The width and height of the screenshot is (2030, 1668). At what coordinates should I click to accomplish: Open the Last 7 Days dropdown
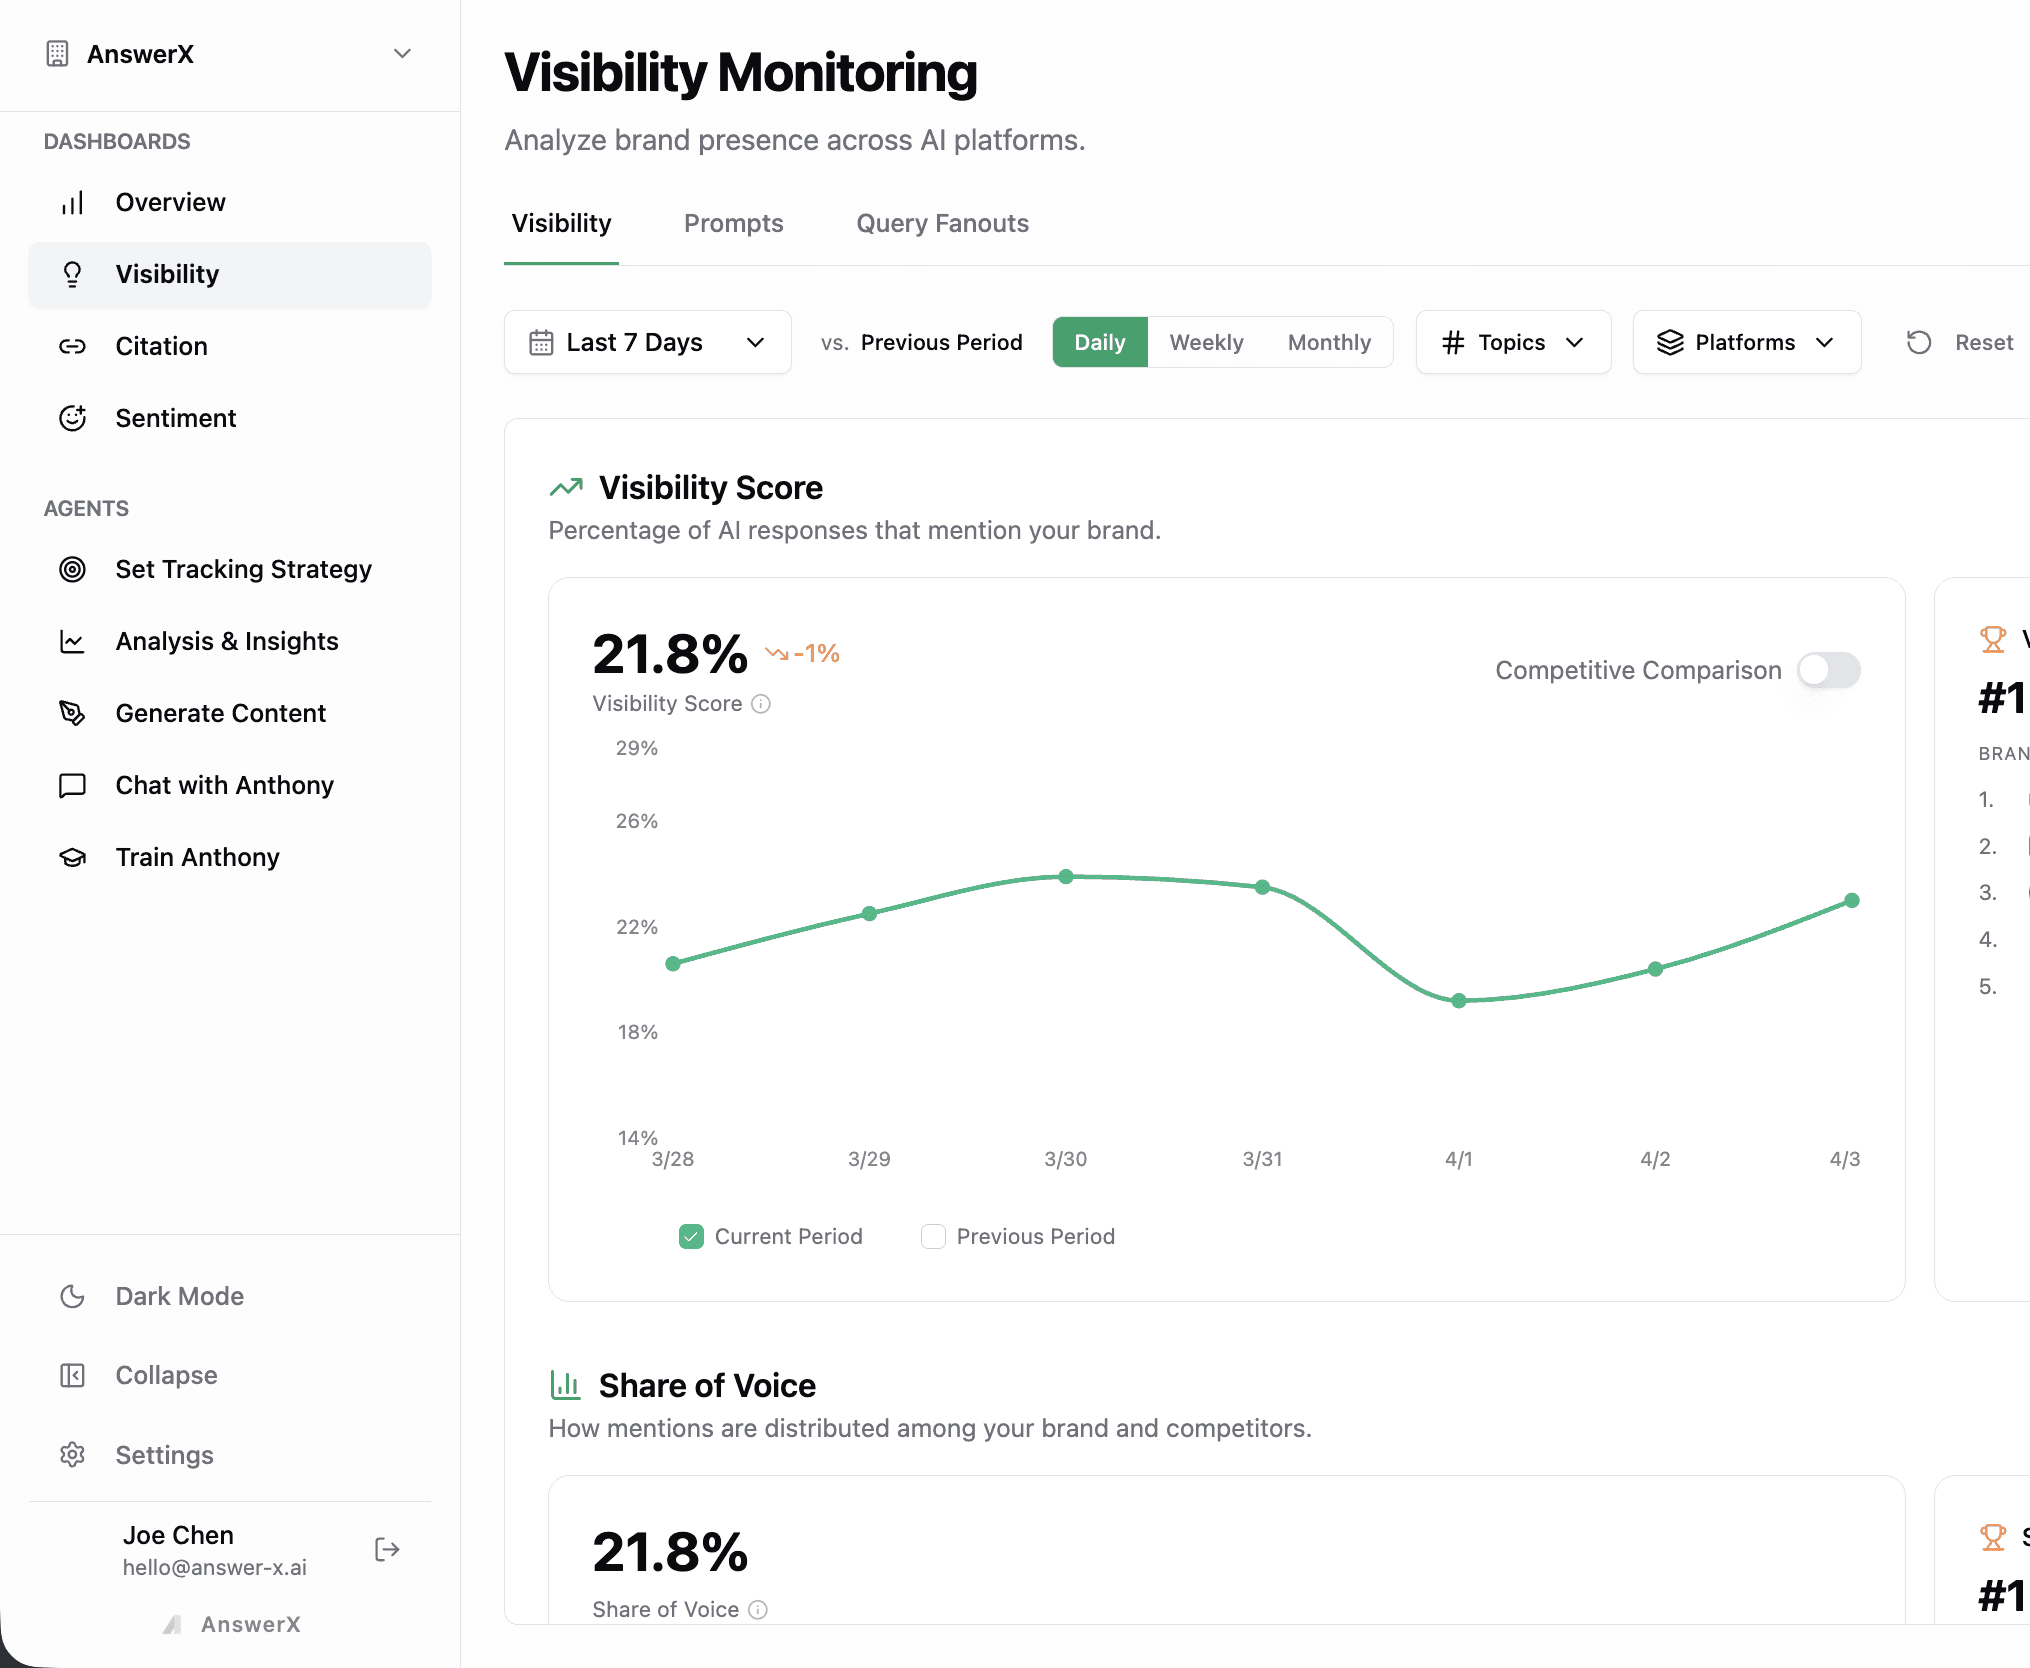coord(647,342)
